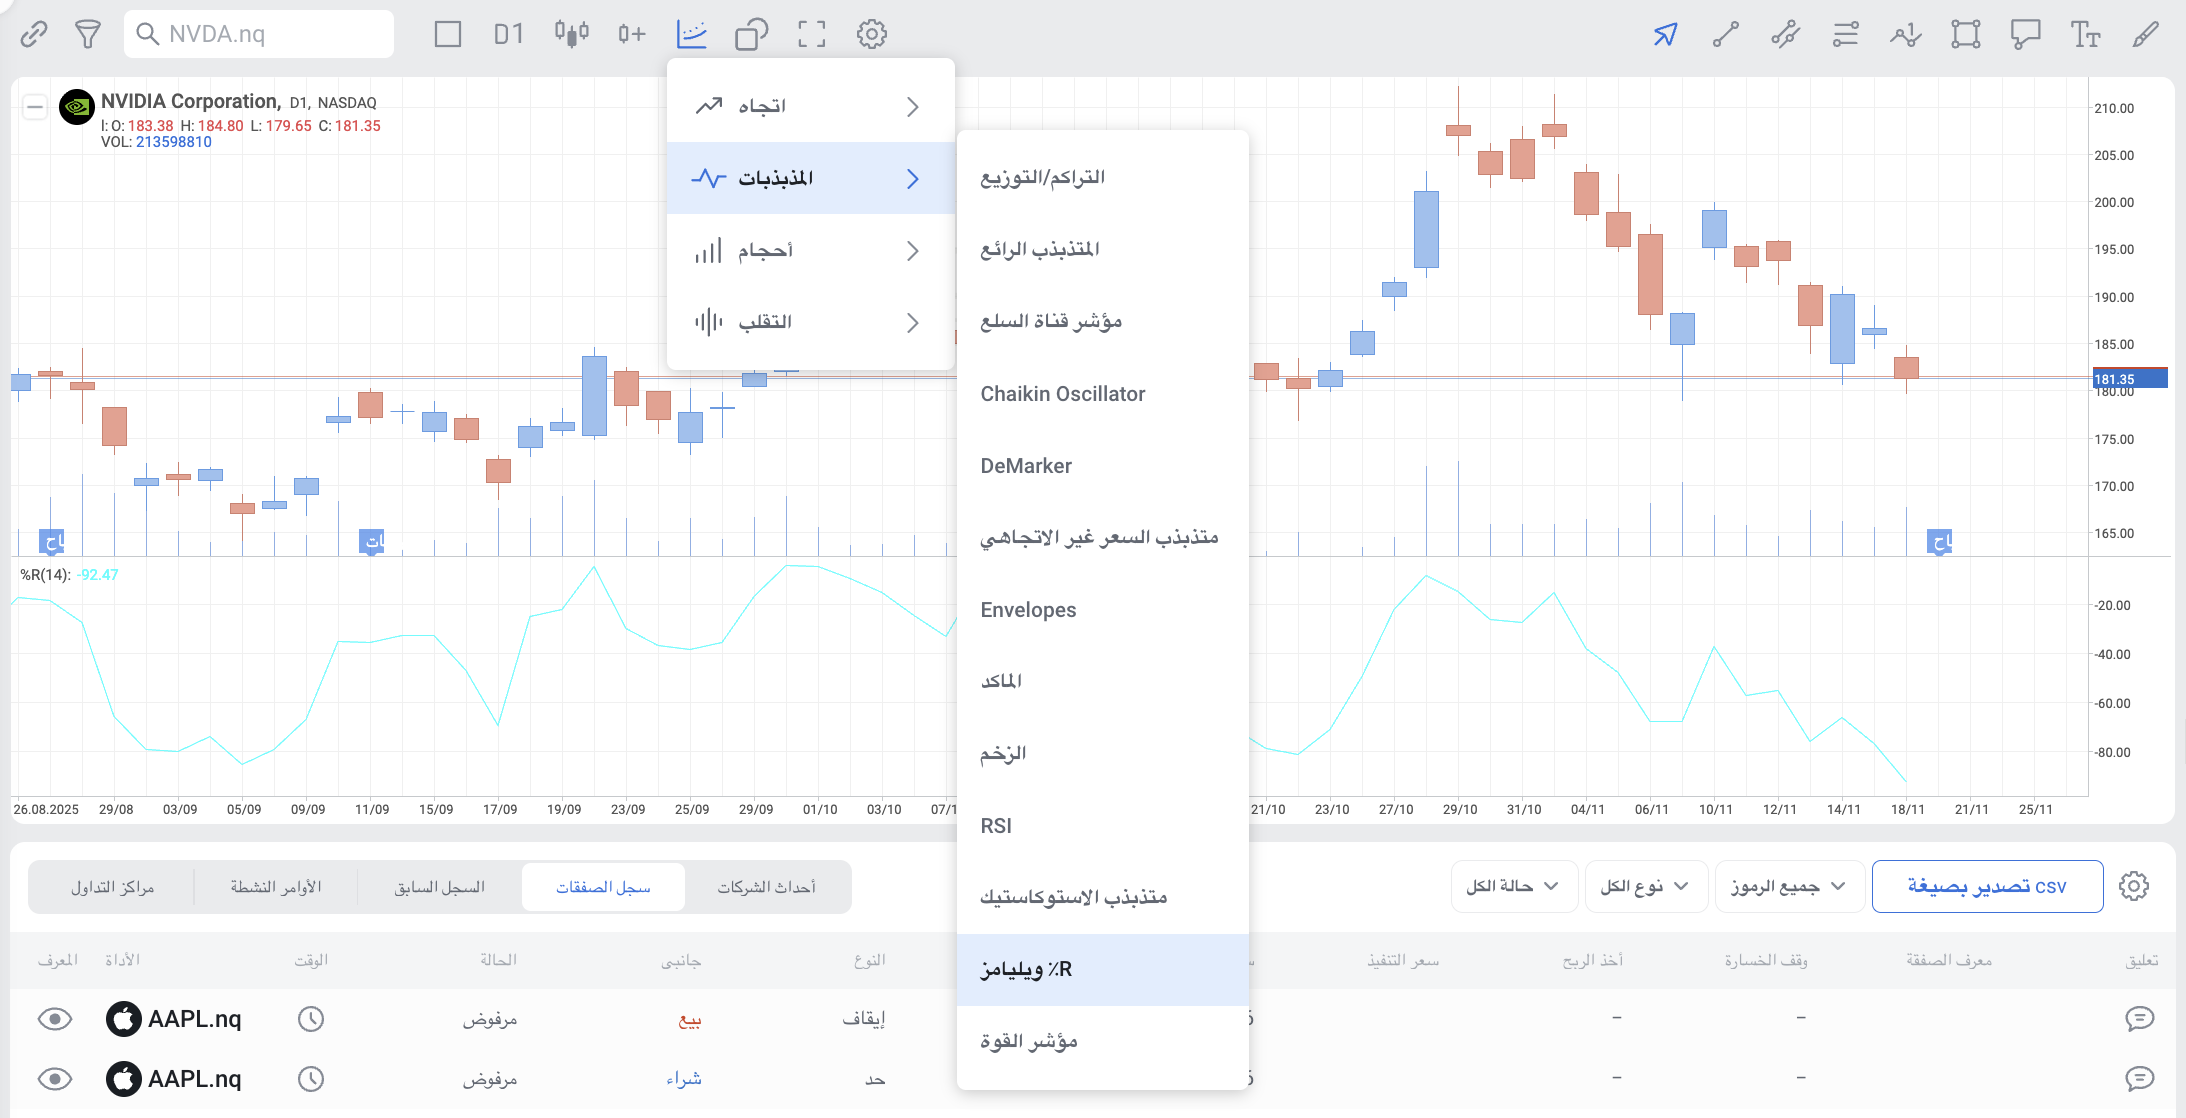This screenshot has height=1118, width=2186.
Task: Click the 'تصدير بصيغة CSV' export button
Action: tap(1986, 886)
